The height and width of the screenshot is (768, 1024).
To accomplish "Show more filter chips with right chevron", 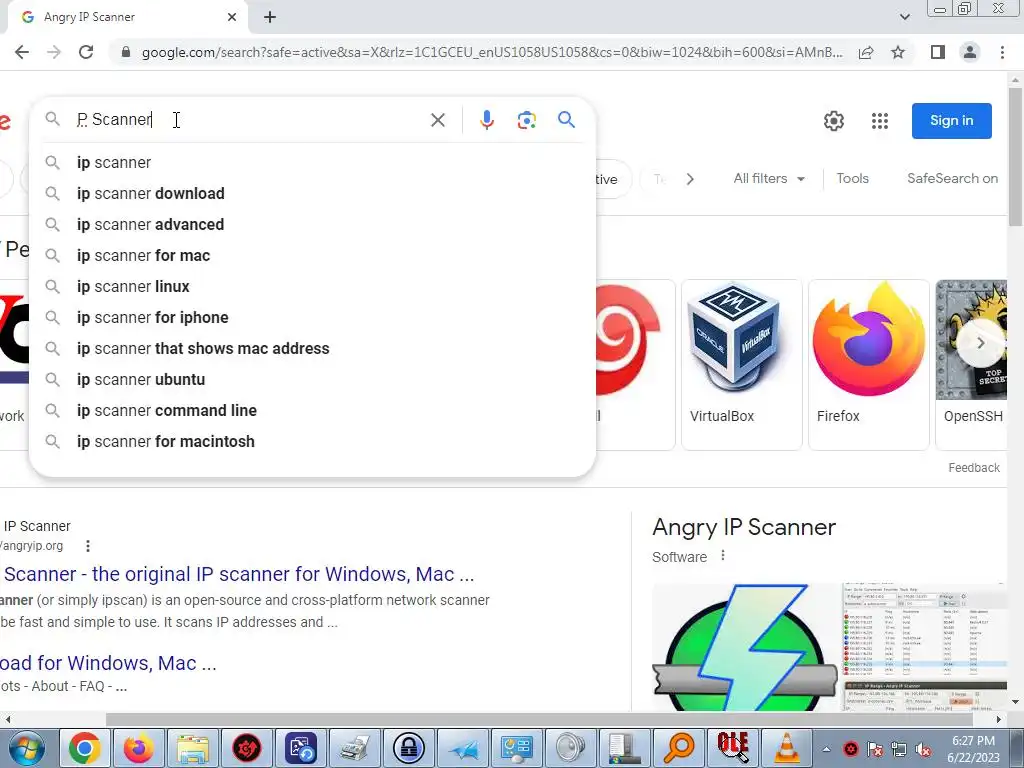I will click(690, 179).
